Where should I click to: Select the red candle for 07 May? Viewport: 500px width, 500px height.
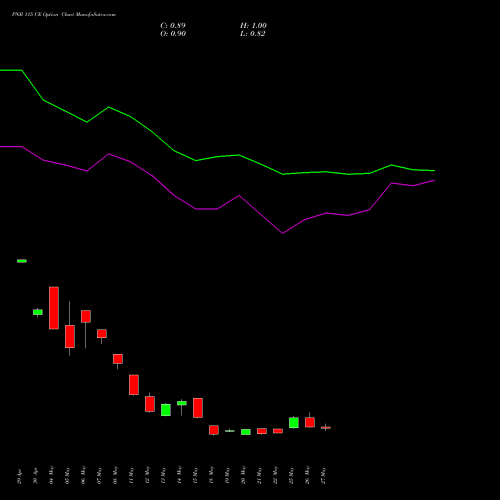(x=102, y=334)
